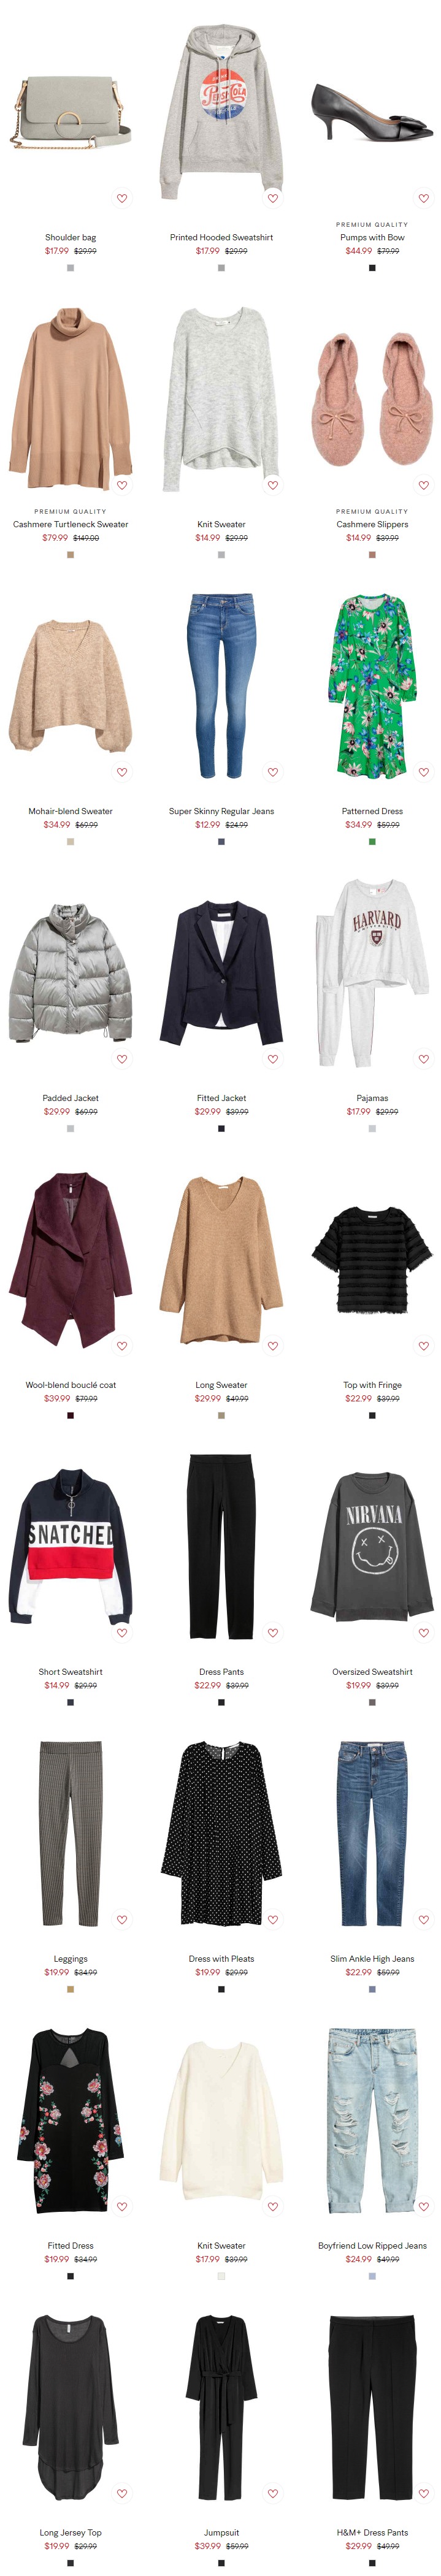
Task: Open the Mohair-blend Sweater product link
Action: click(70, 811)
